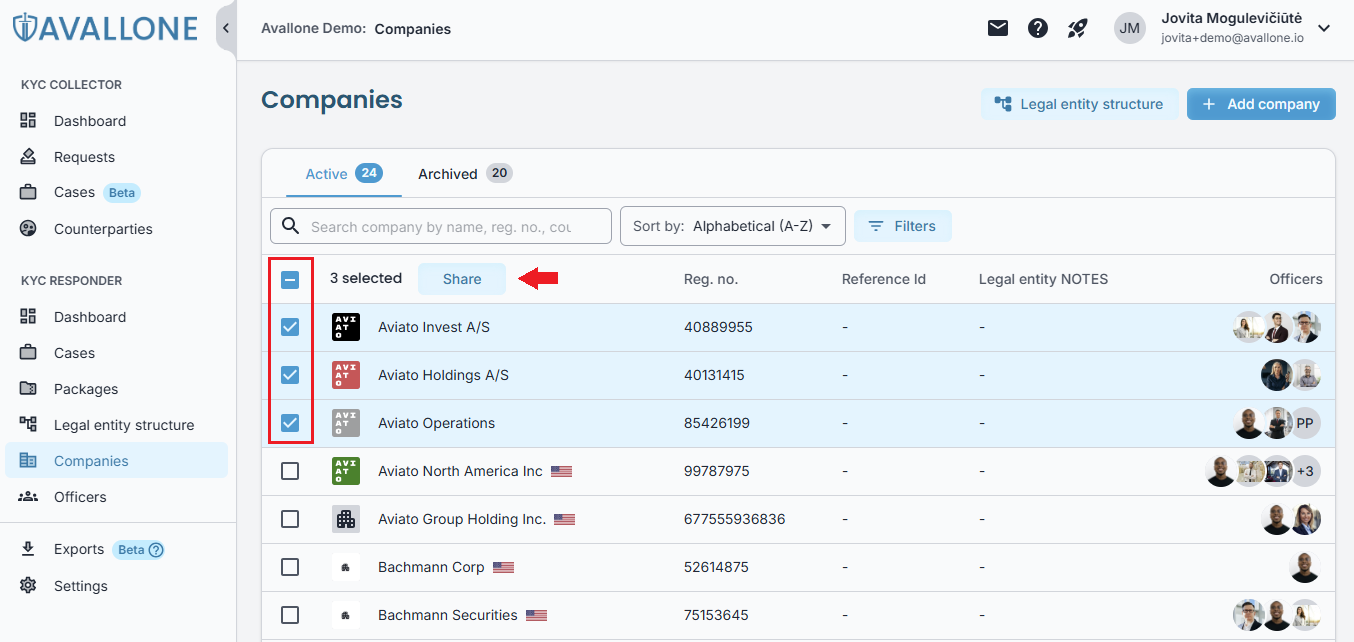Image resolution: width=1354 pixels, height=642 pixels.
Task: Click the JM user avatar
Action: 1130,28
